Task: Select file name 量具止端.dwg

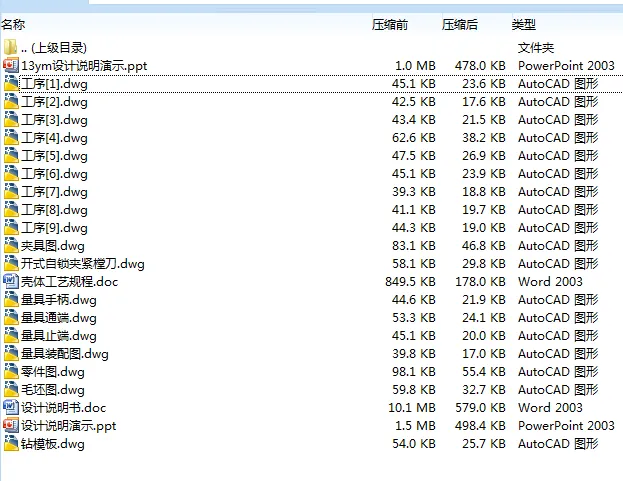Action: [58, 336]
